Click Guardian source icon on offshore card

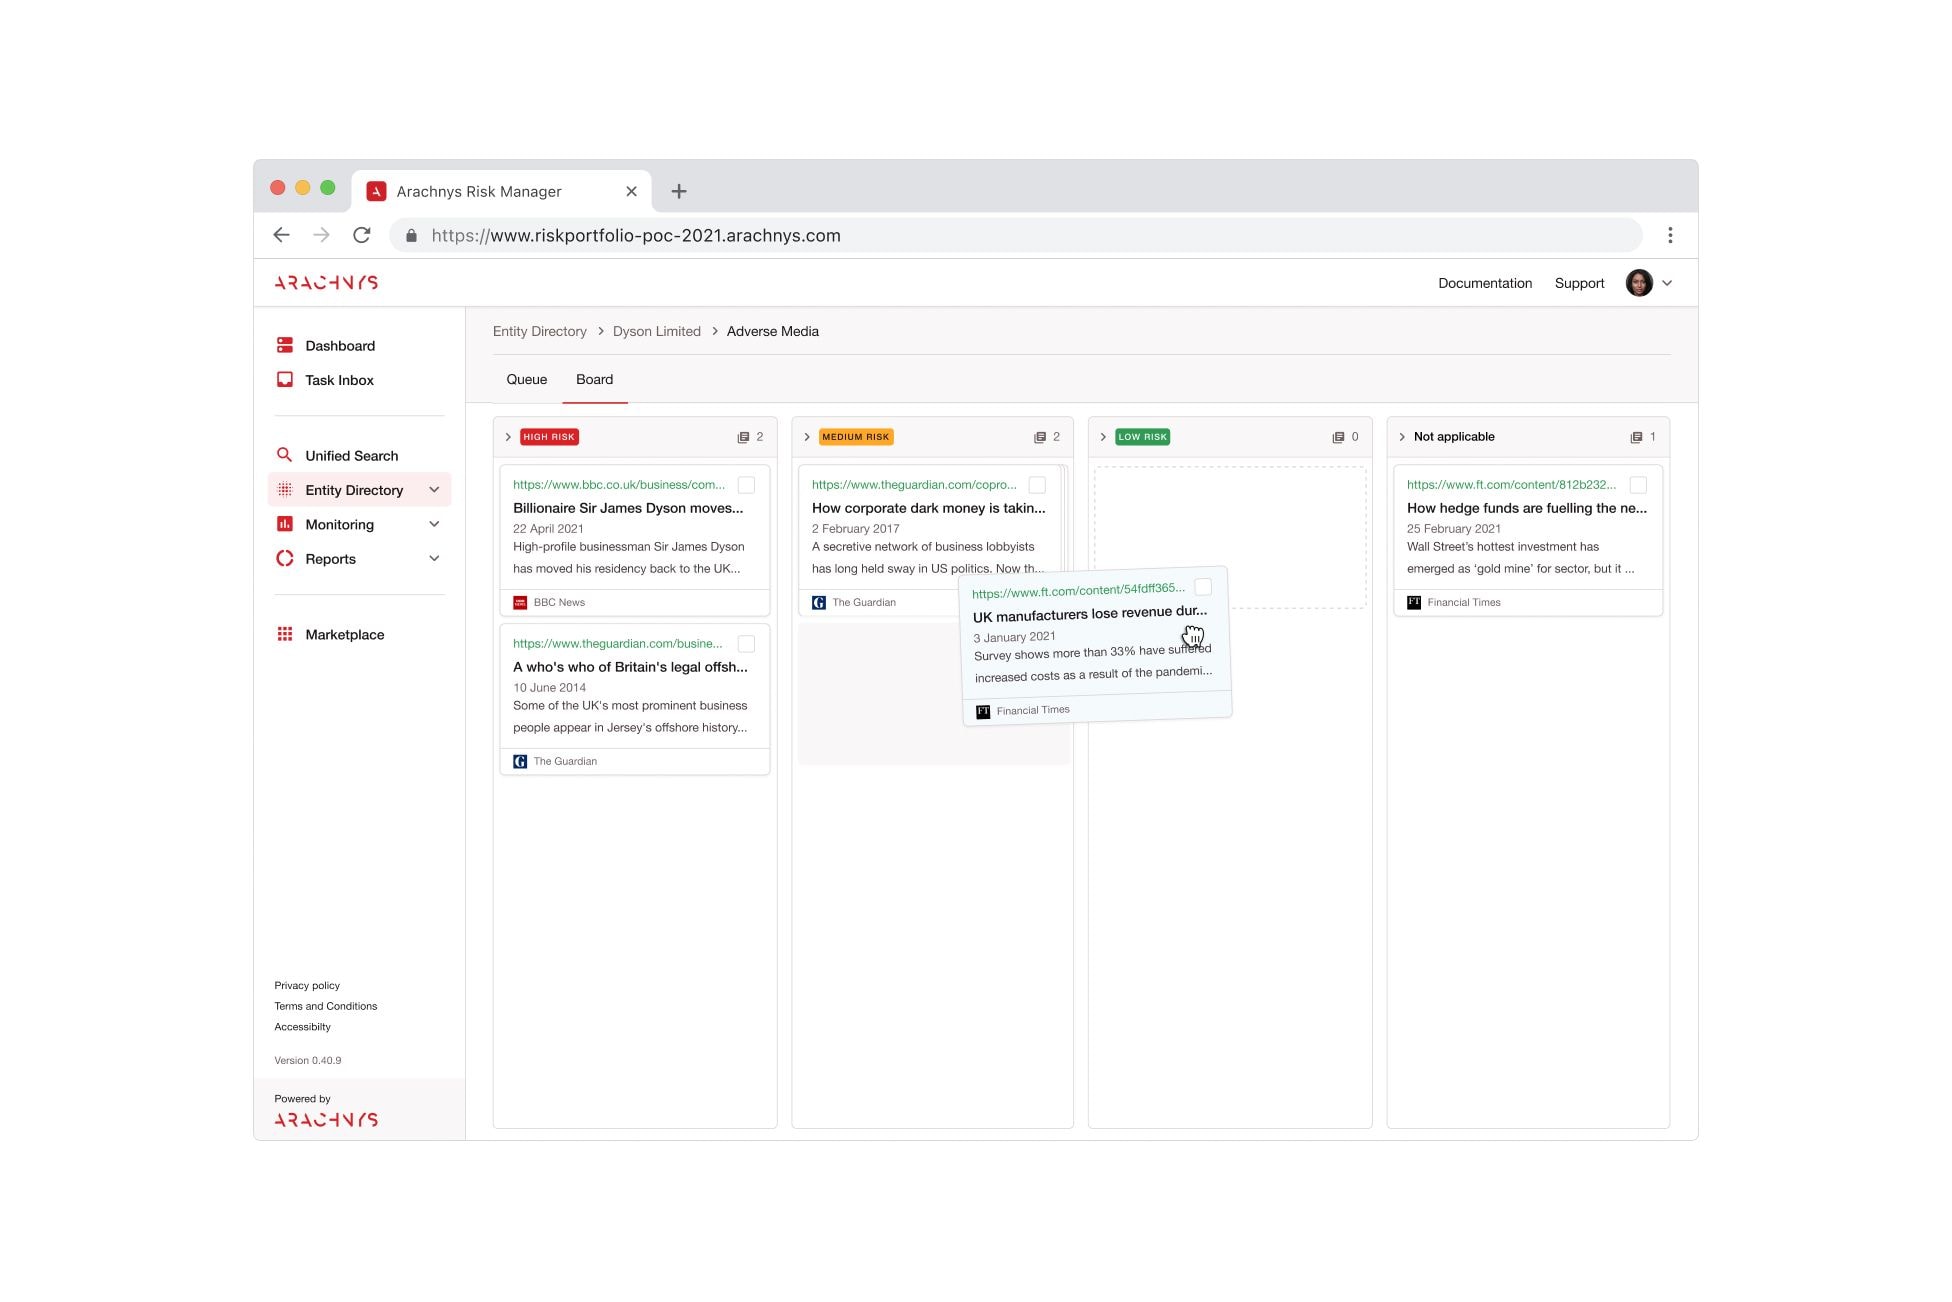pyautogui.click(x=520, y=761)
